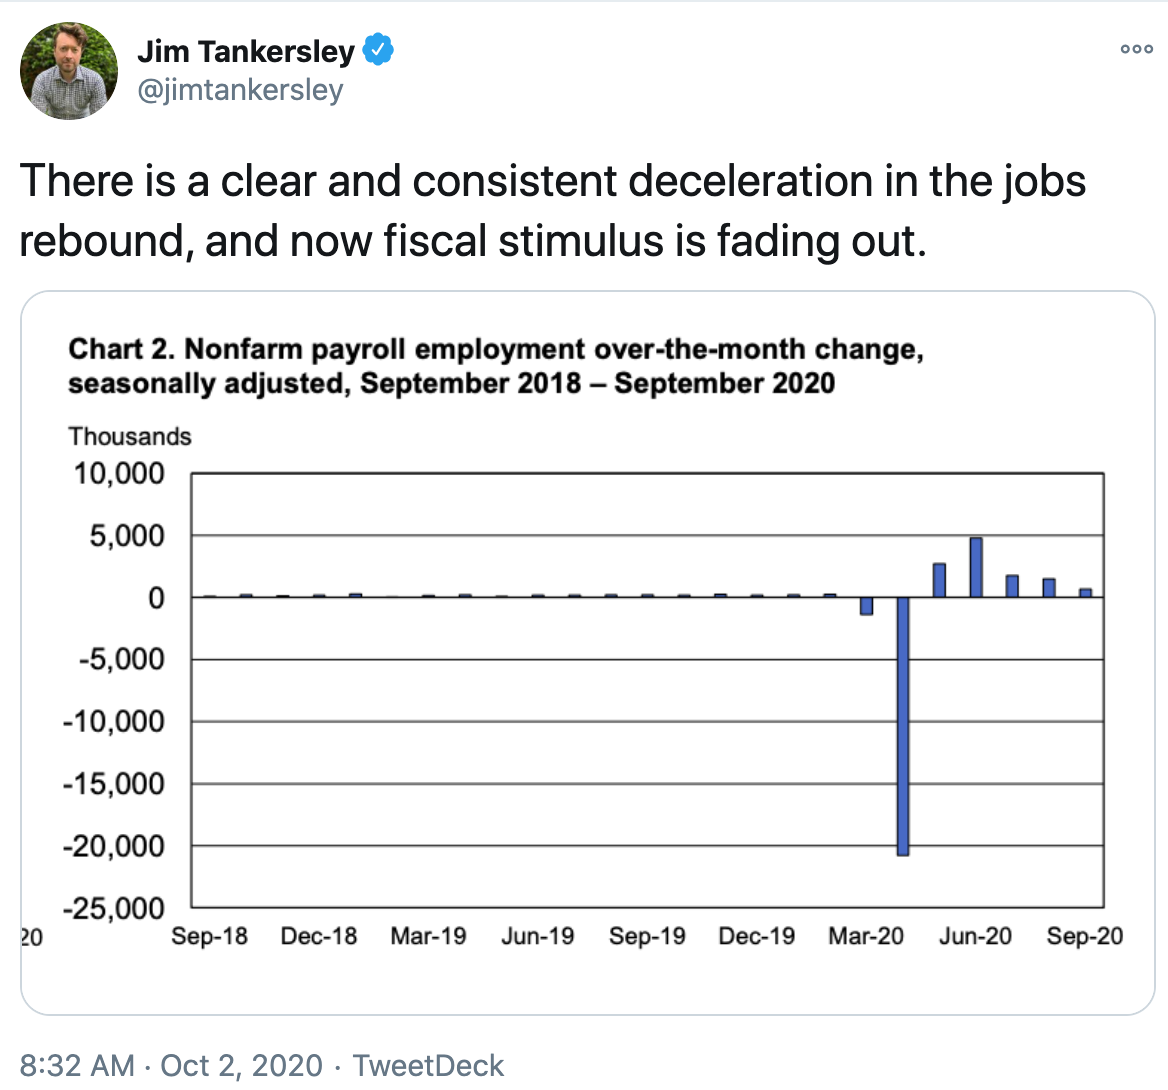The height and width of the screenshot is (1090, 1168).
Task: Click the Sep-18 x-axis label
Action: pos(209,936)
